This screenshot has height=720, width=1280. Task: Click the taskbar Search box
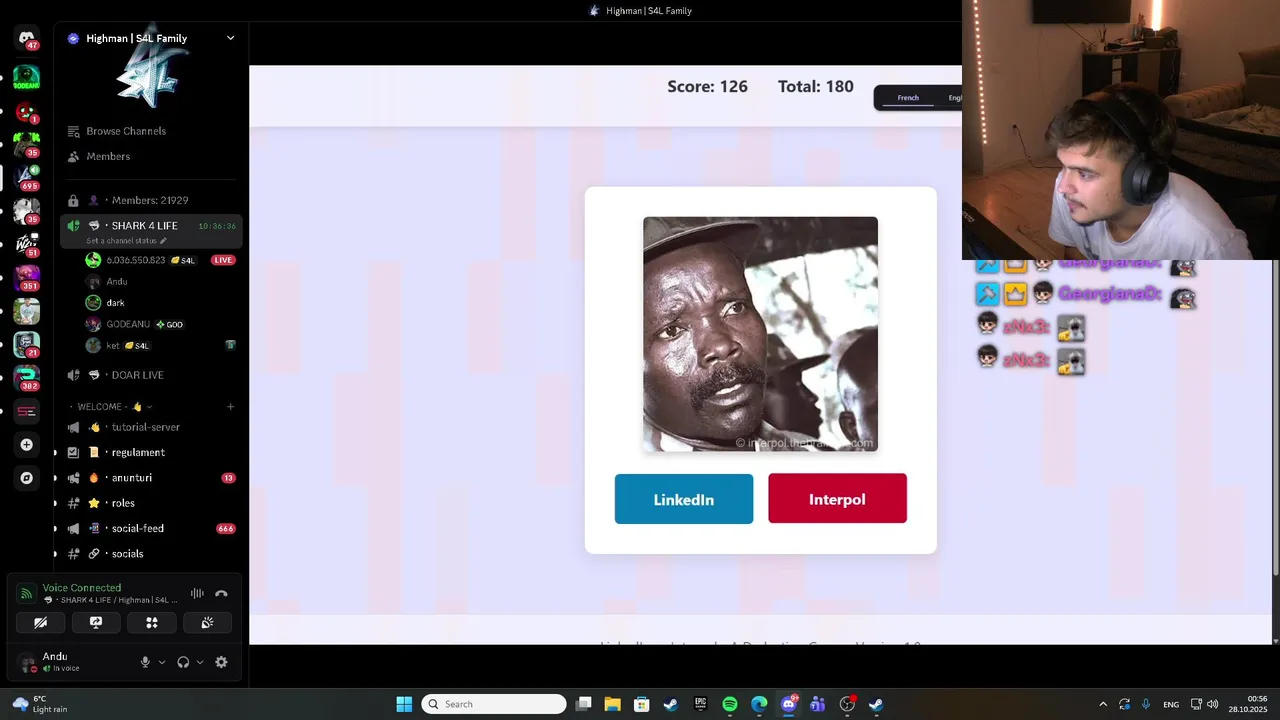click(494, 704)
